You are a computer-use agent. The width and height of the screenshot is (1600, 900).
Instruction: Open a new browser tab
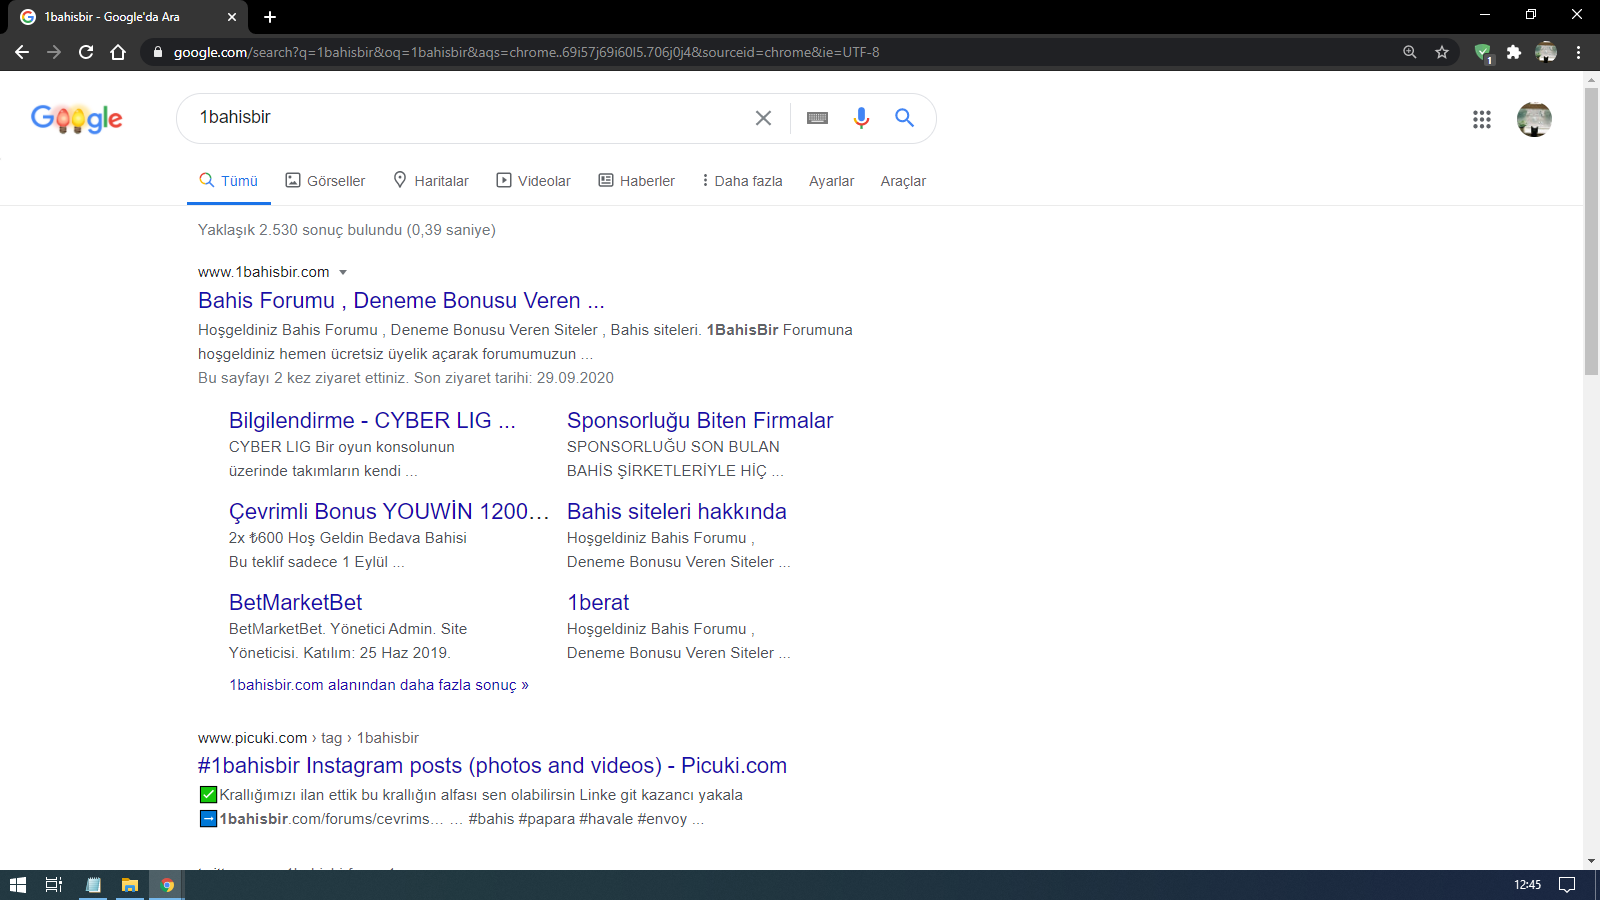[x=270, y=17]
